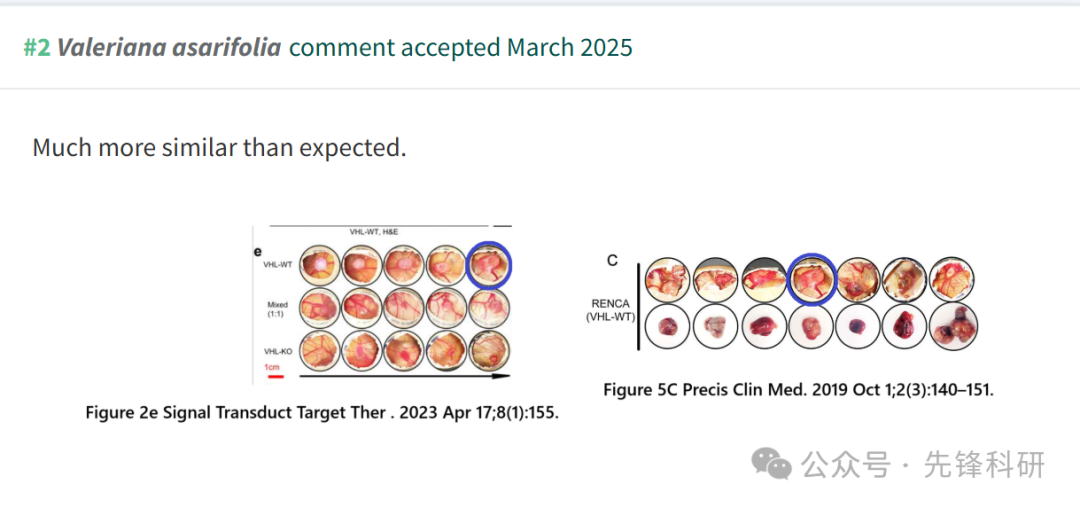Click the panel letter C label
Viewport: 1080px width, 508px height.
(x=612, y=260)
